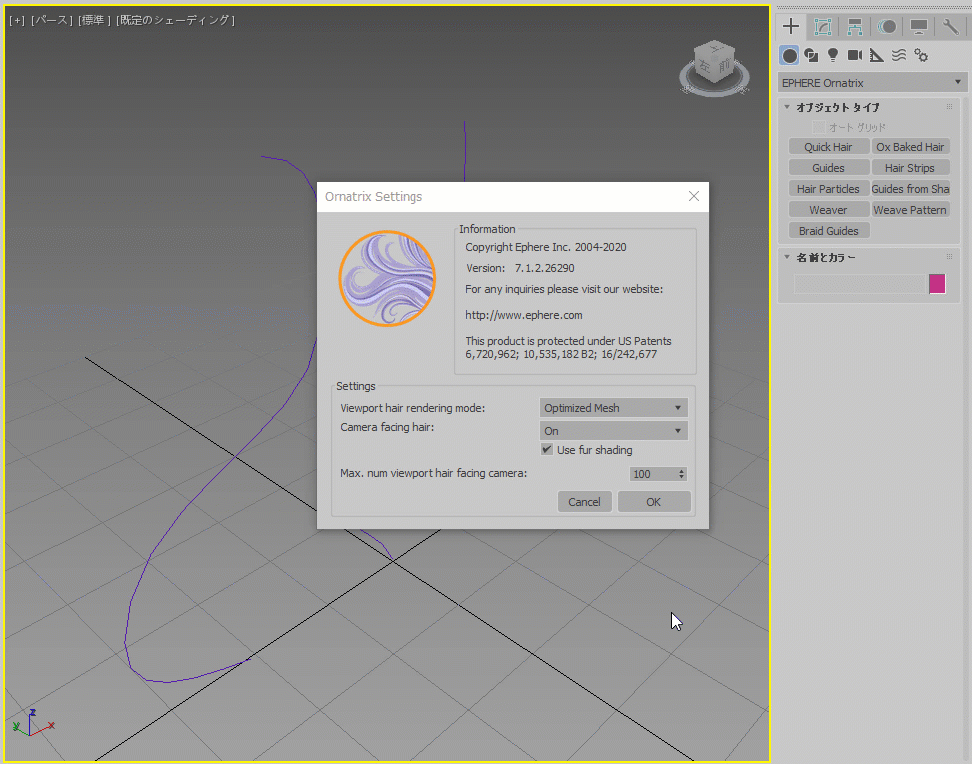Switch to the Hierarchy panel tab
The image size is (972, 764).
[x=855, y=27]
